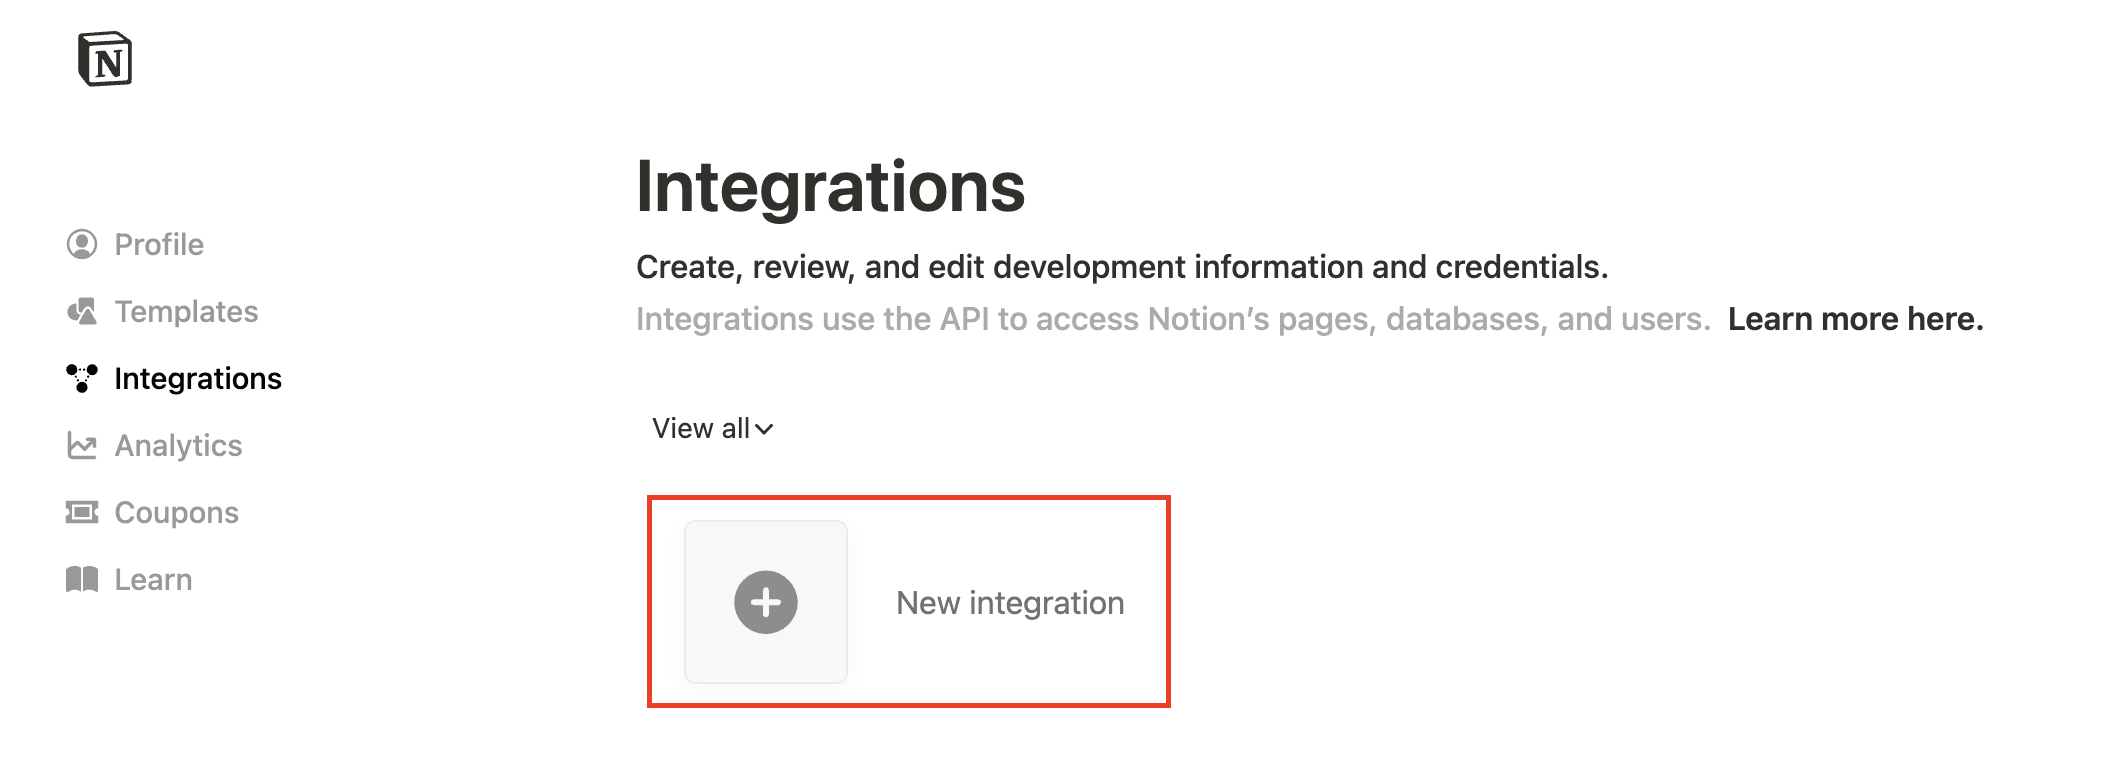
Task: Expand the View all chevron
Action: (x=766, y=430)
